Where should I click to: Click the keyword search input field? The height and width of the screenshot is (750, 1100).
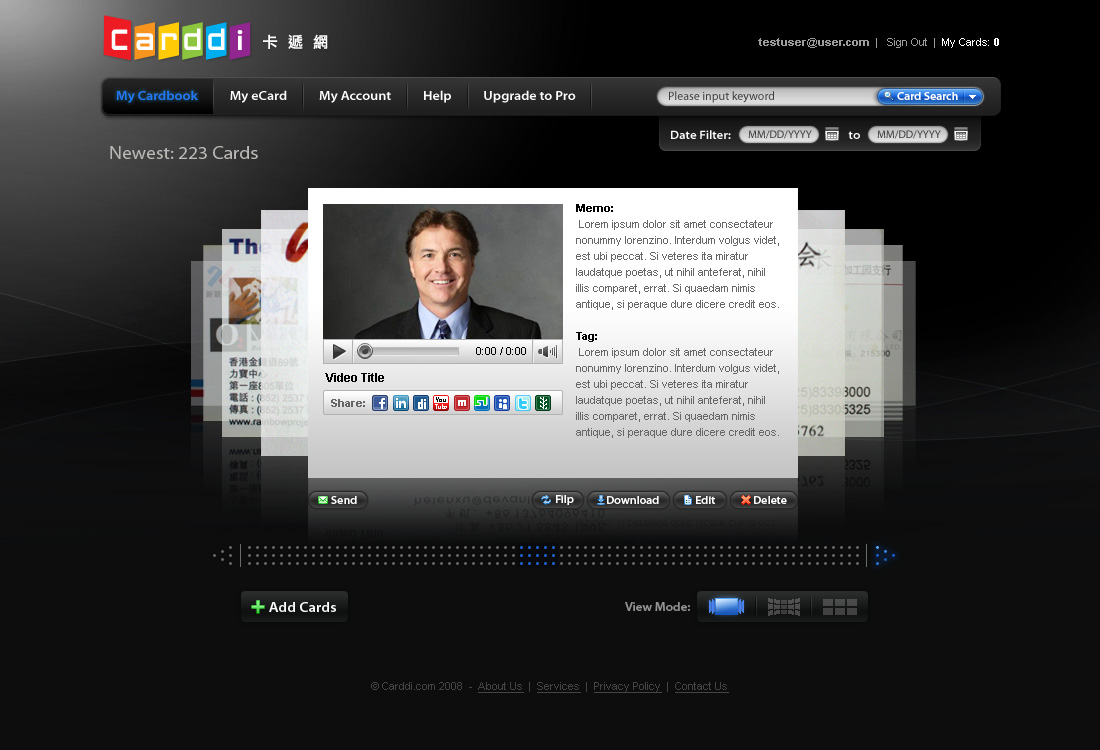click(x=765, y=97)
